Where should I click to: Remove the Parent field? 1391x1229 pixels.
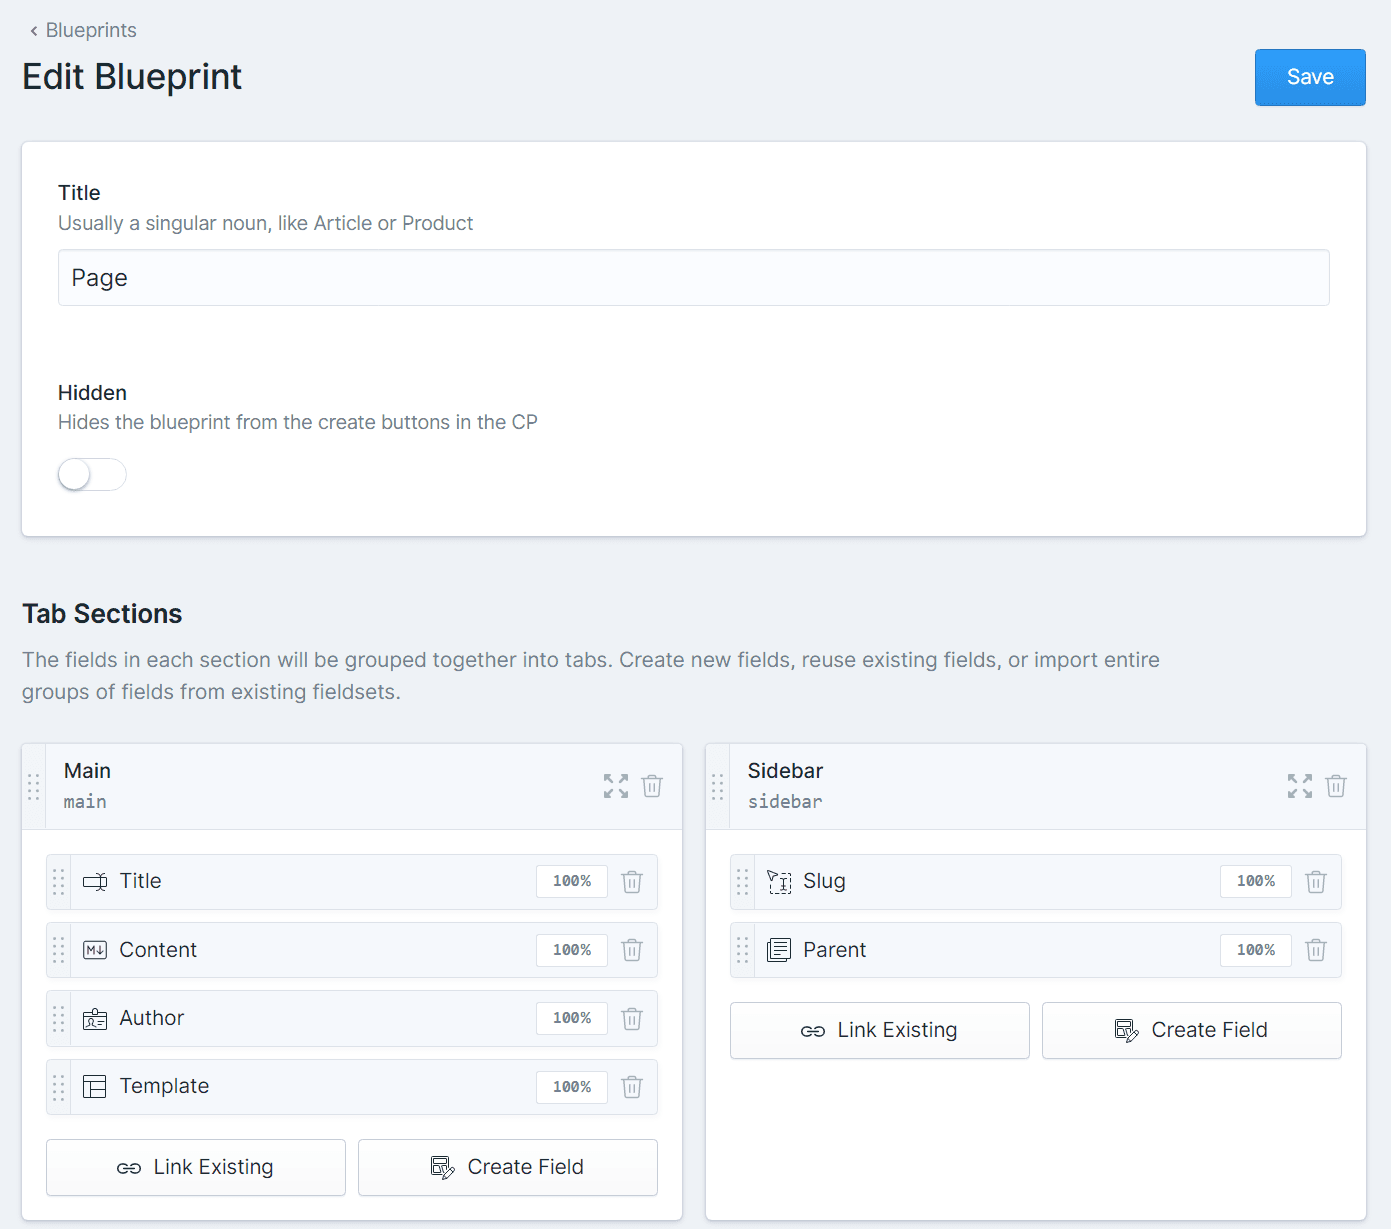pos(1316,950)
